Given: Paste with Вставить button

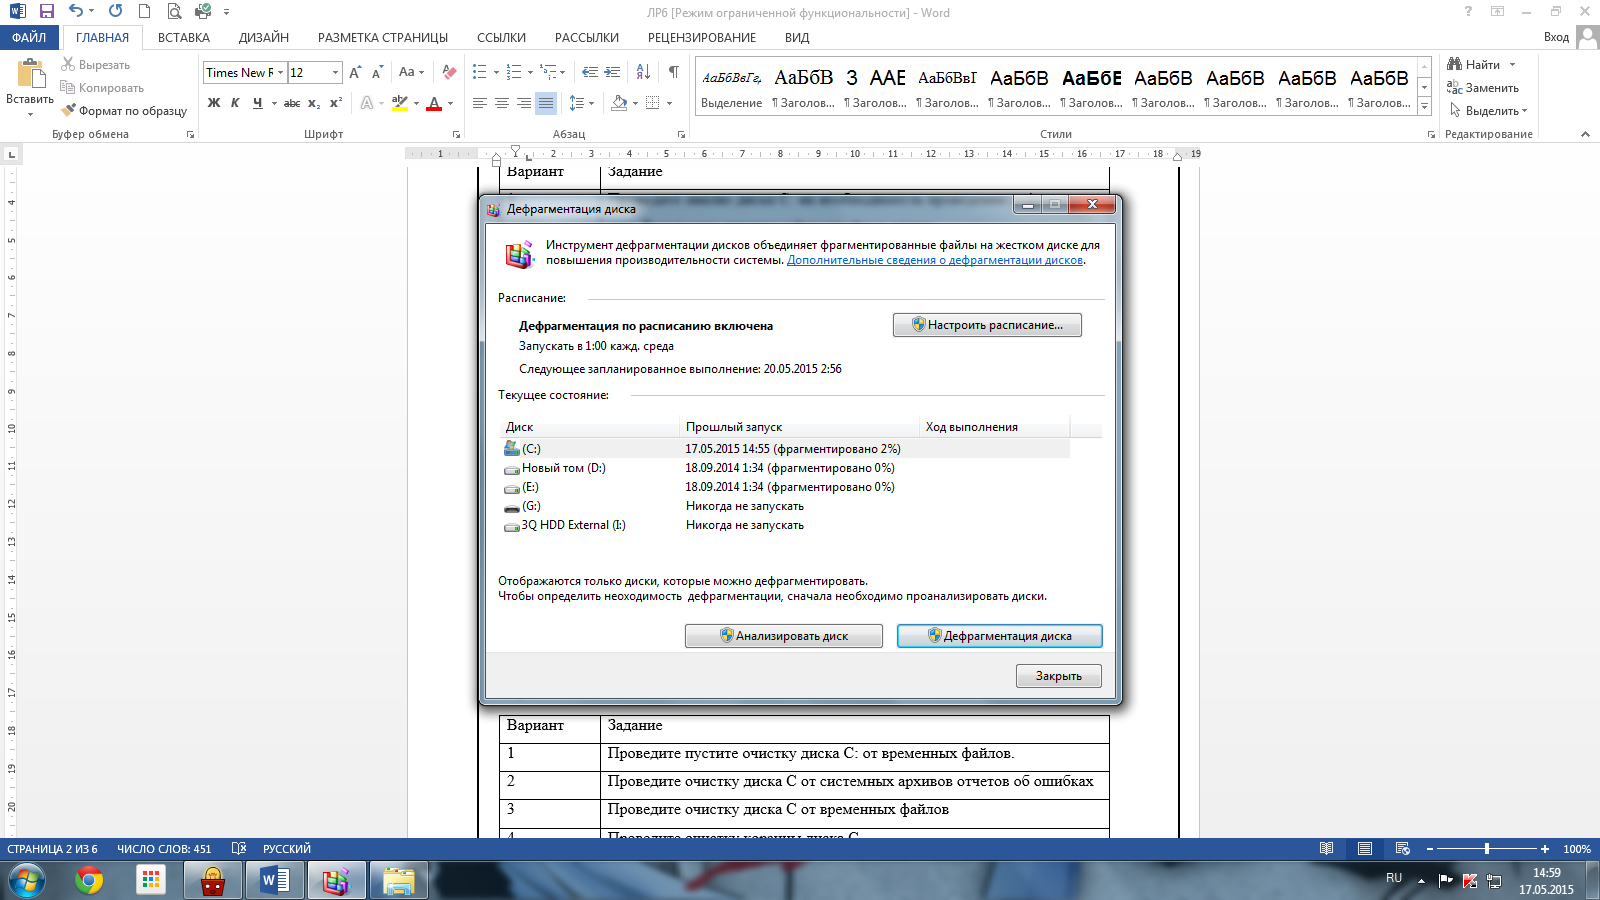Looking at the screenshot, I should [x=30, y=87].
